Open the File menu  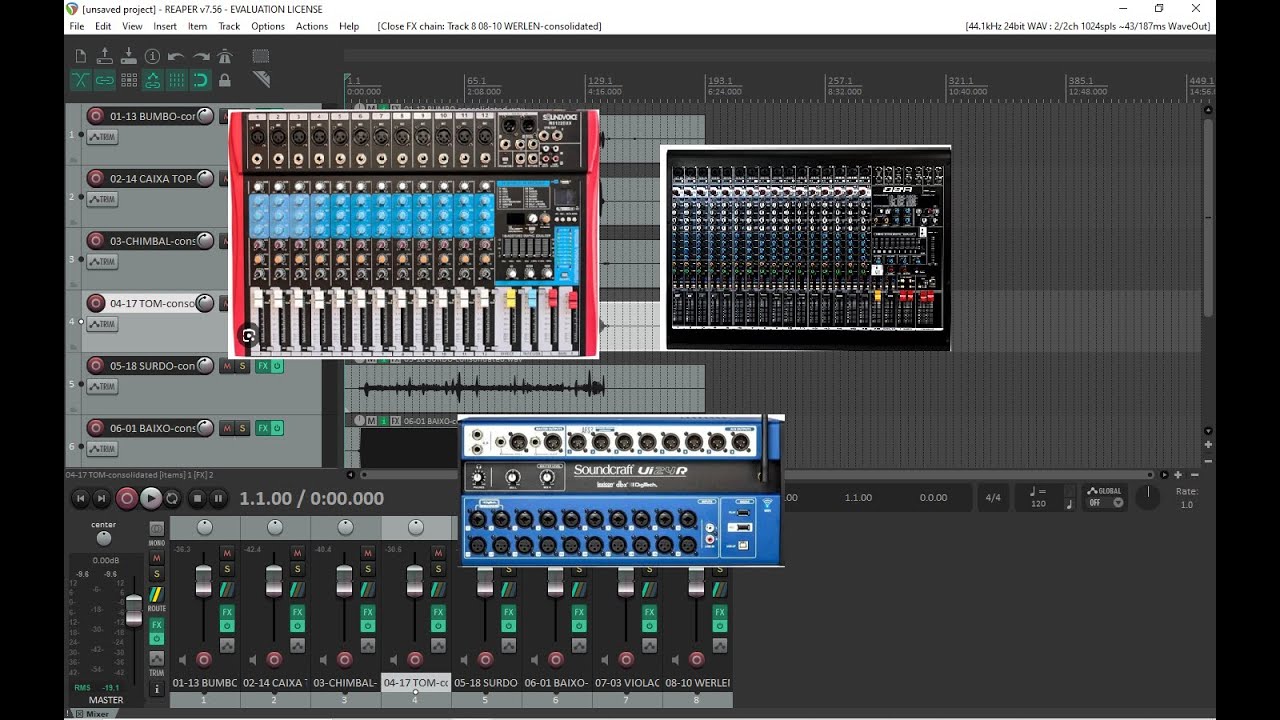click(x=77, y=26)
